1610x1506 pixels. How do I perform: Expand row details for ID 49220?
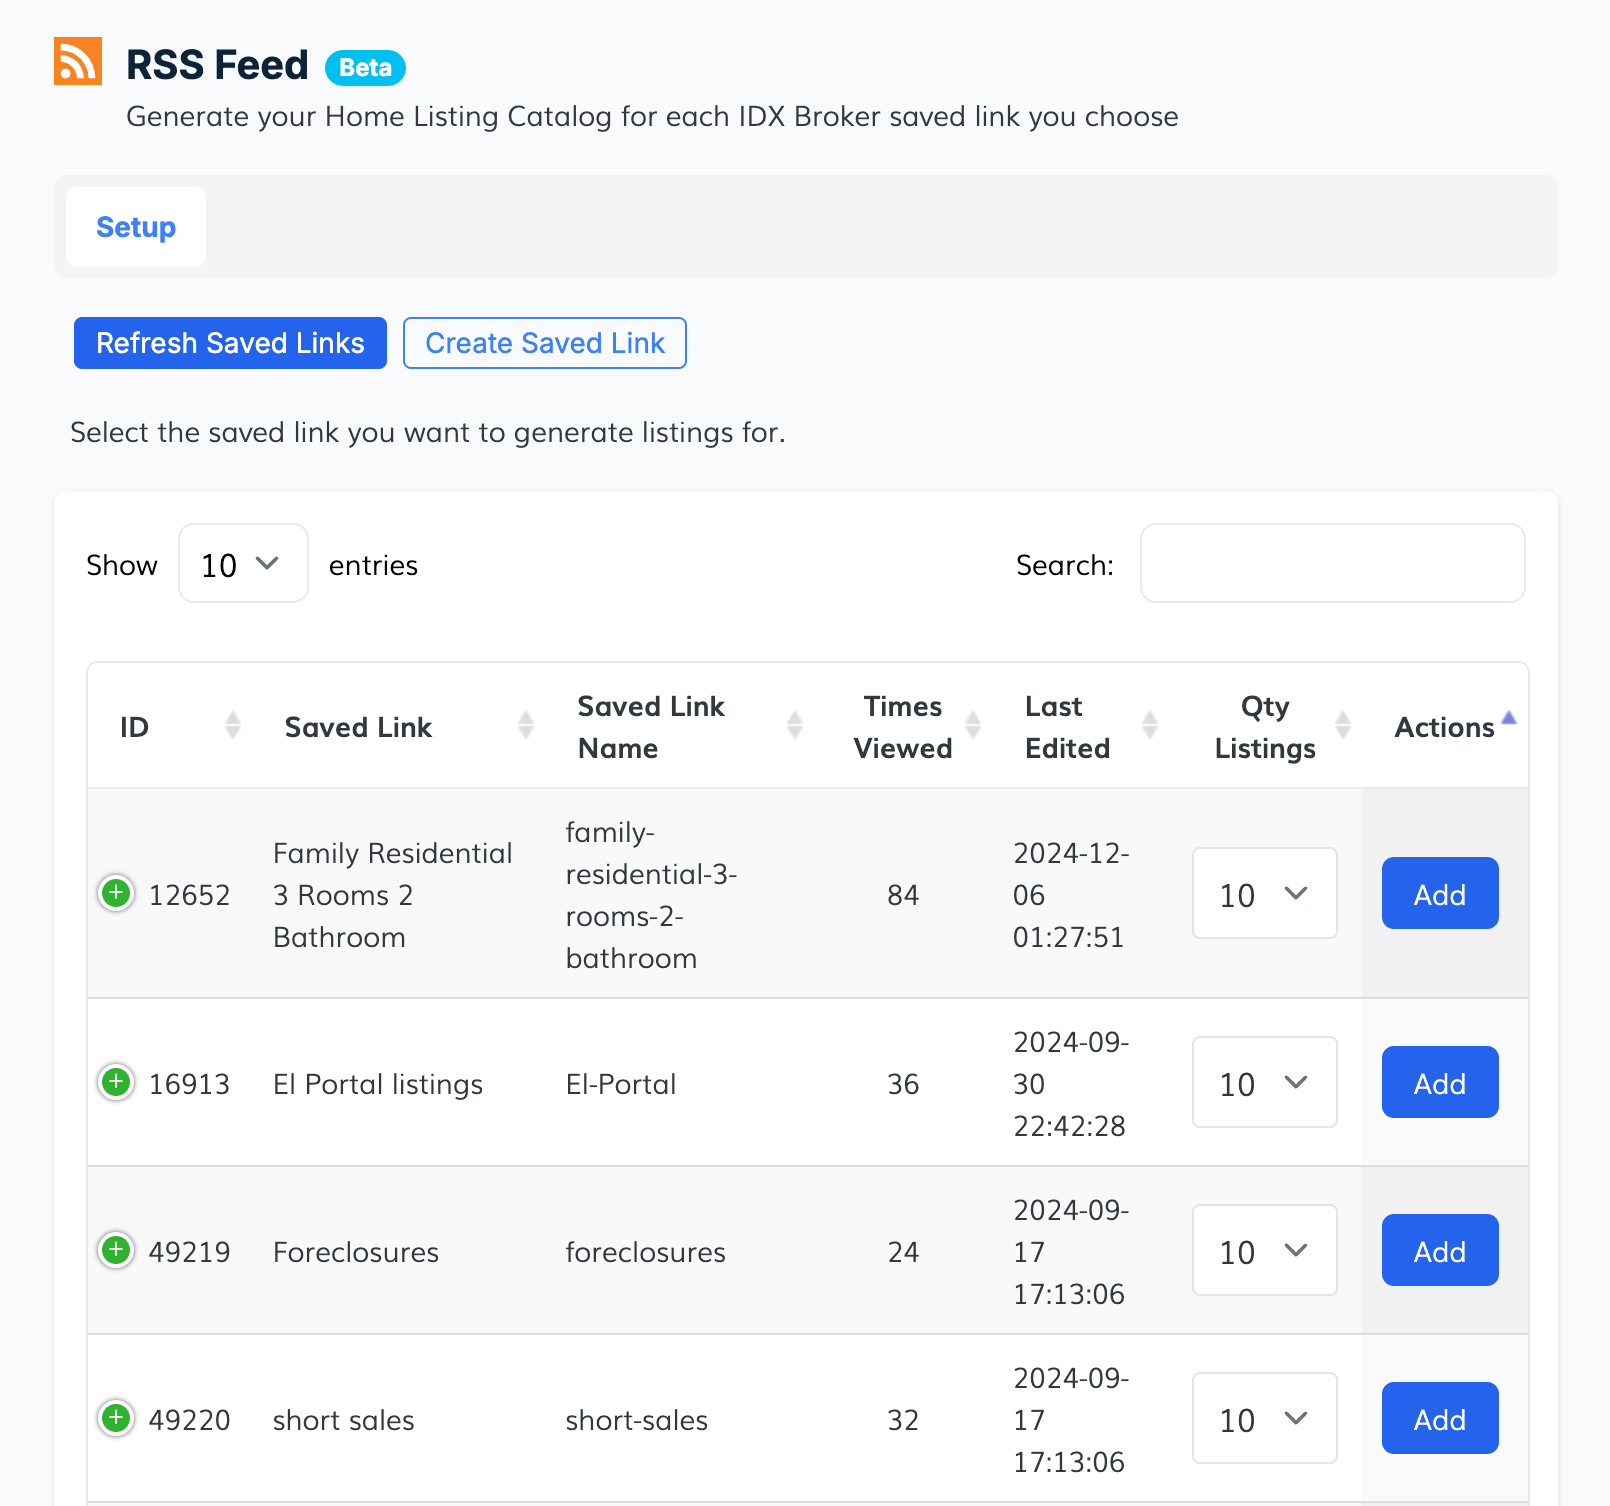pos(116,1418)
